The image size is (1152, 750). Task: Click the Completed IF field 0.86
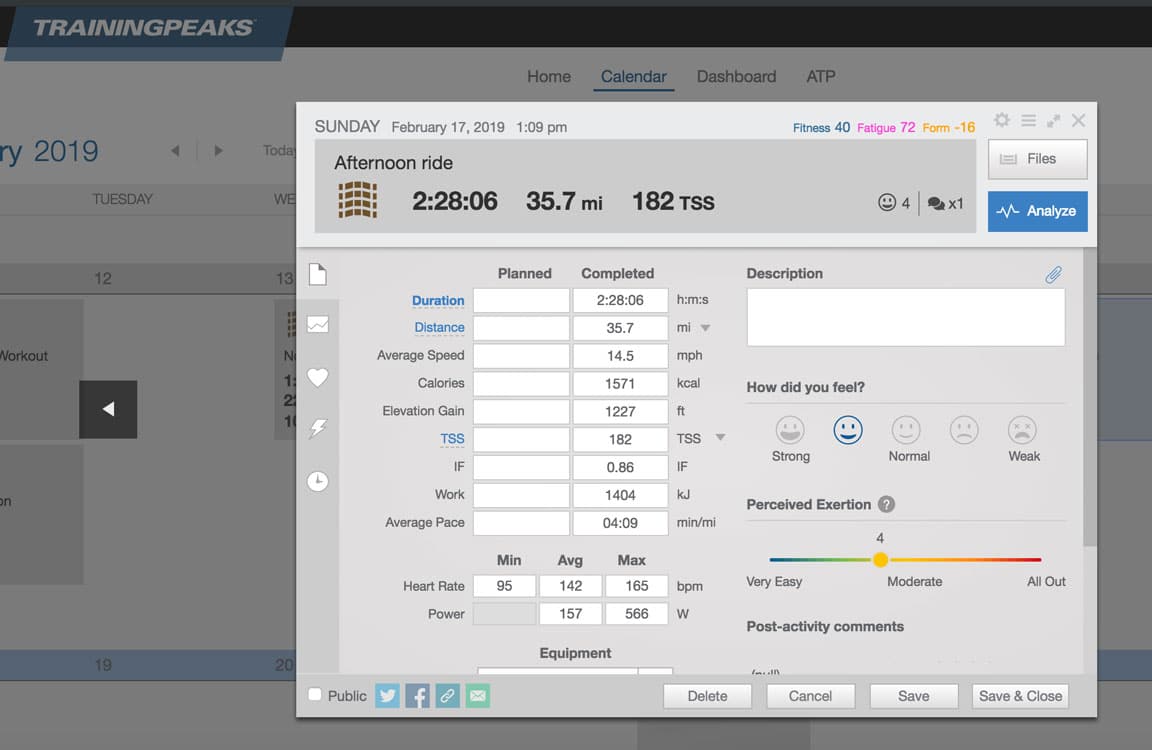coord(620,467)
